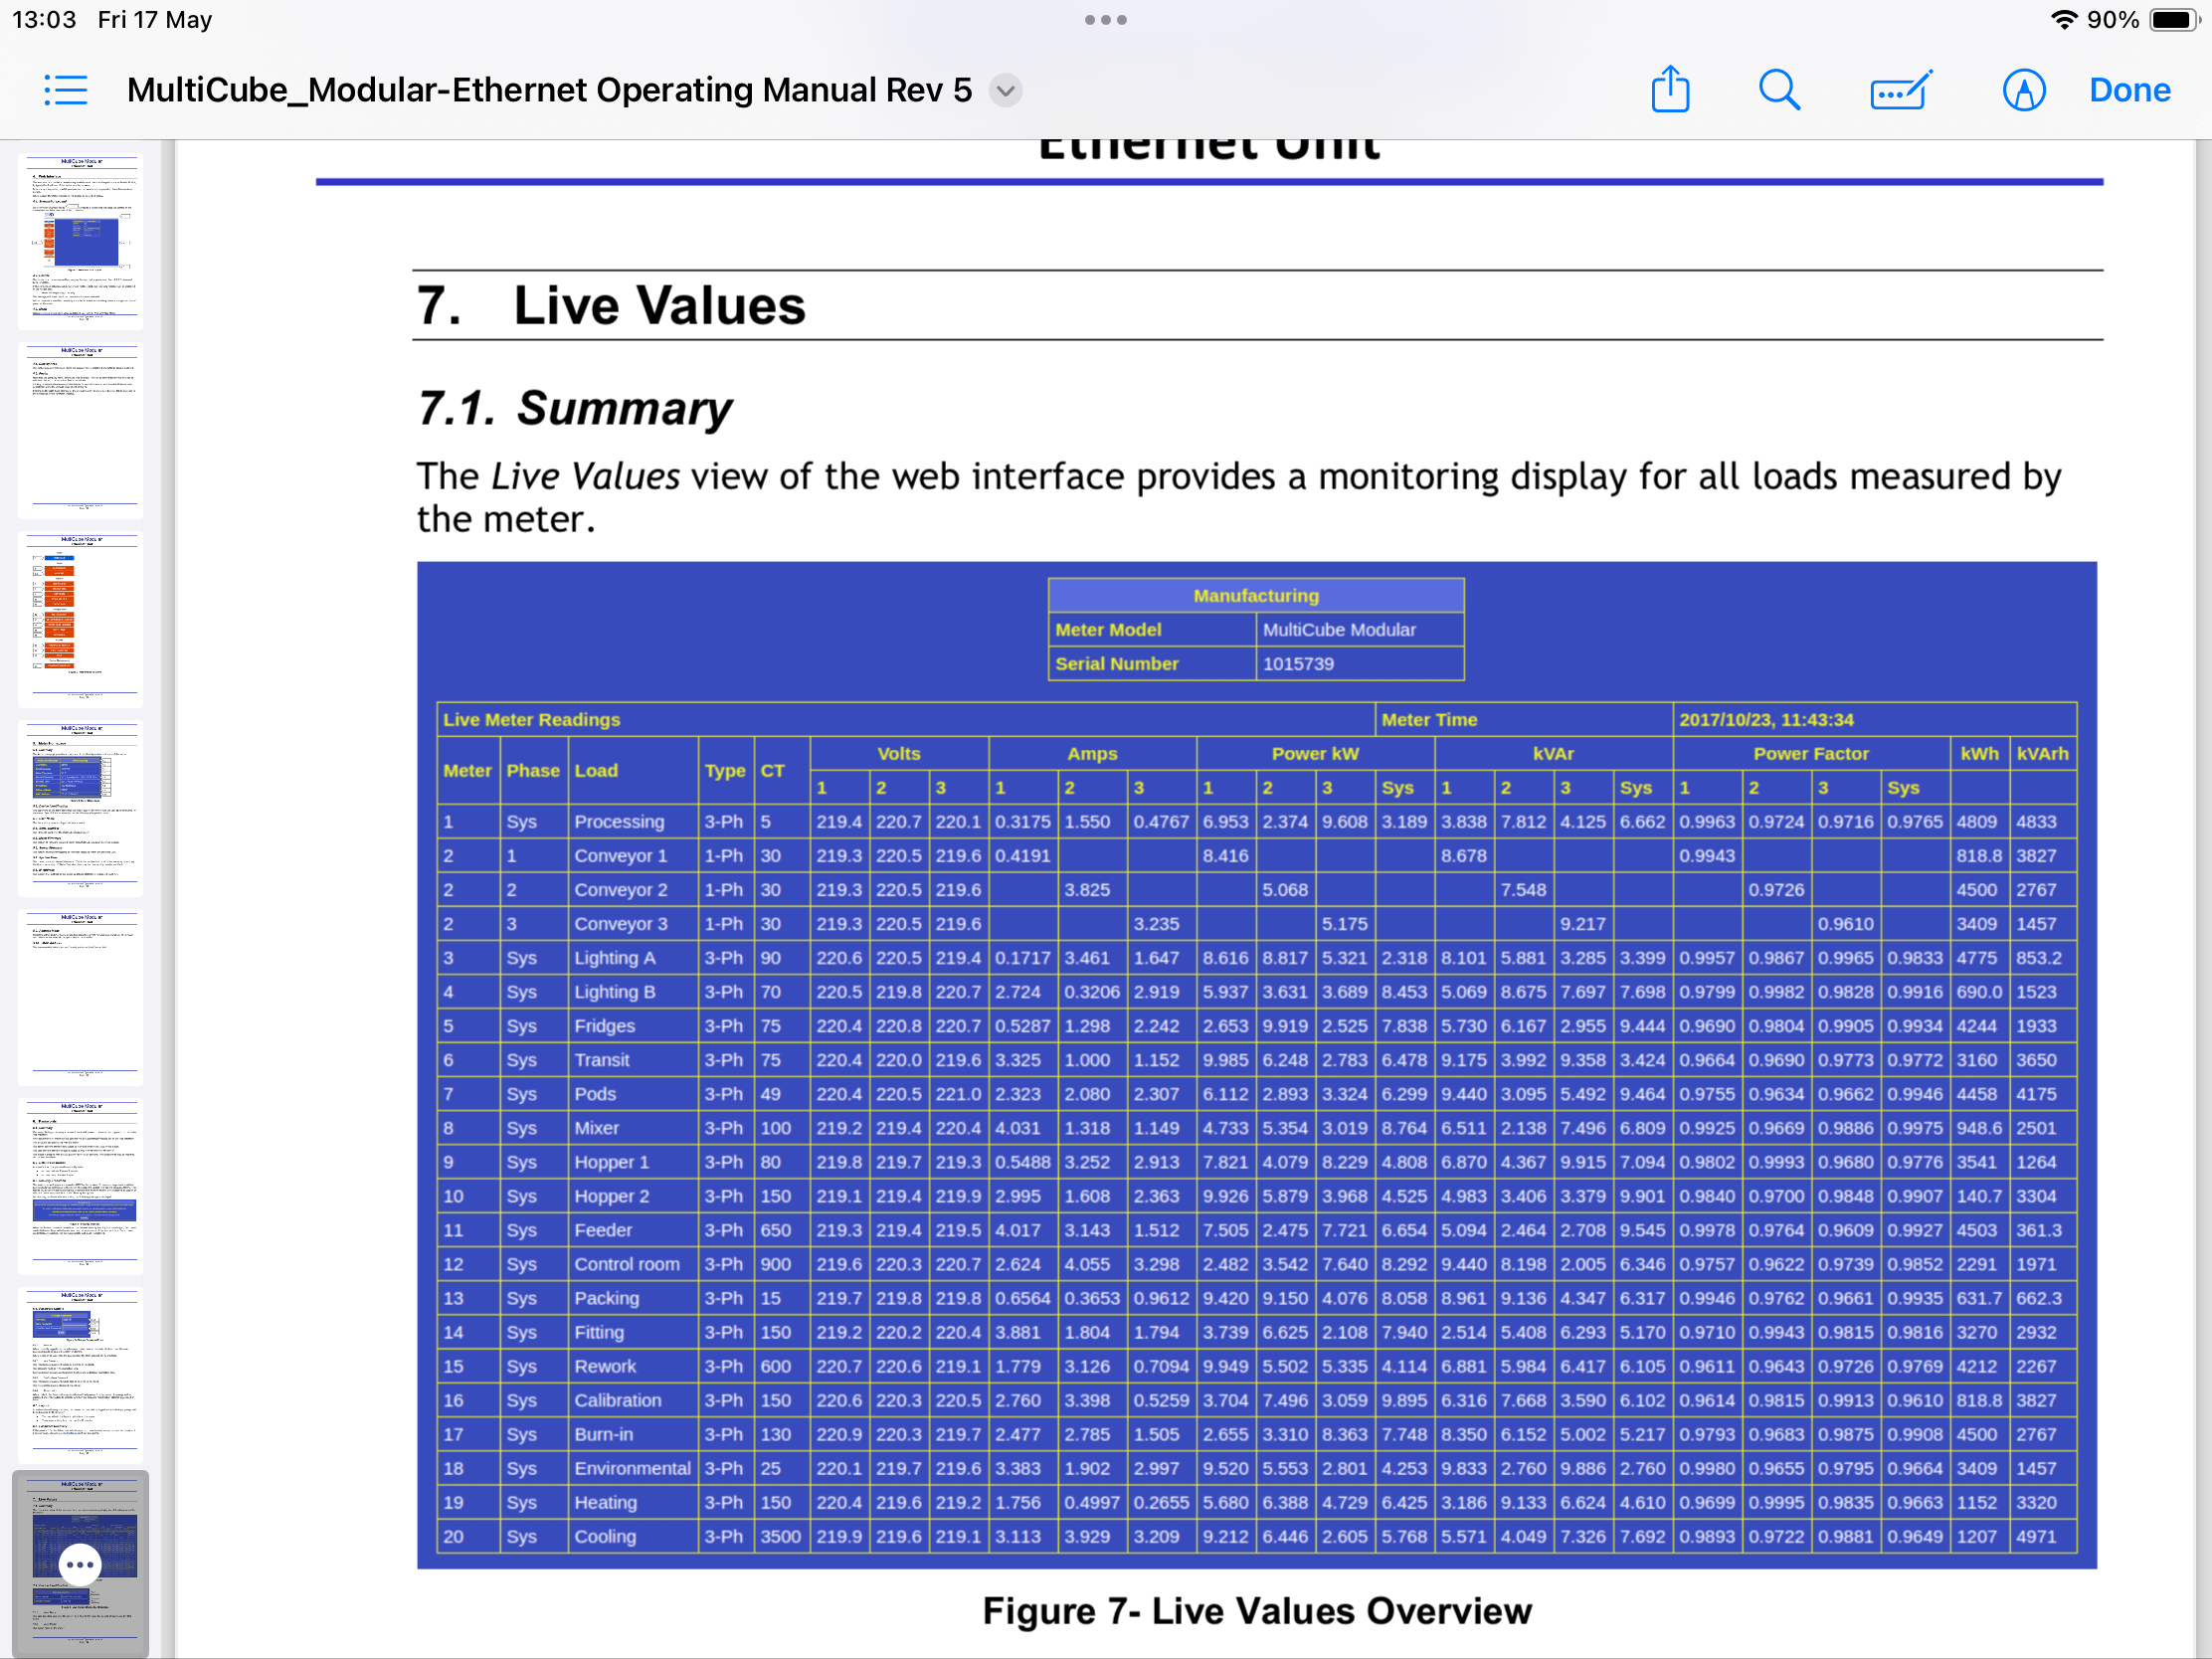Tap the MultiCube document title
Image resolution: width=2212 pixels, height=1659 pixels.
pyautogui.click(x=548, y=90)
